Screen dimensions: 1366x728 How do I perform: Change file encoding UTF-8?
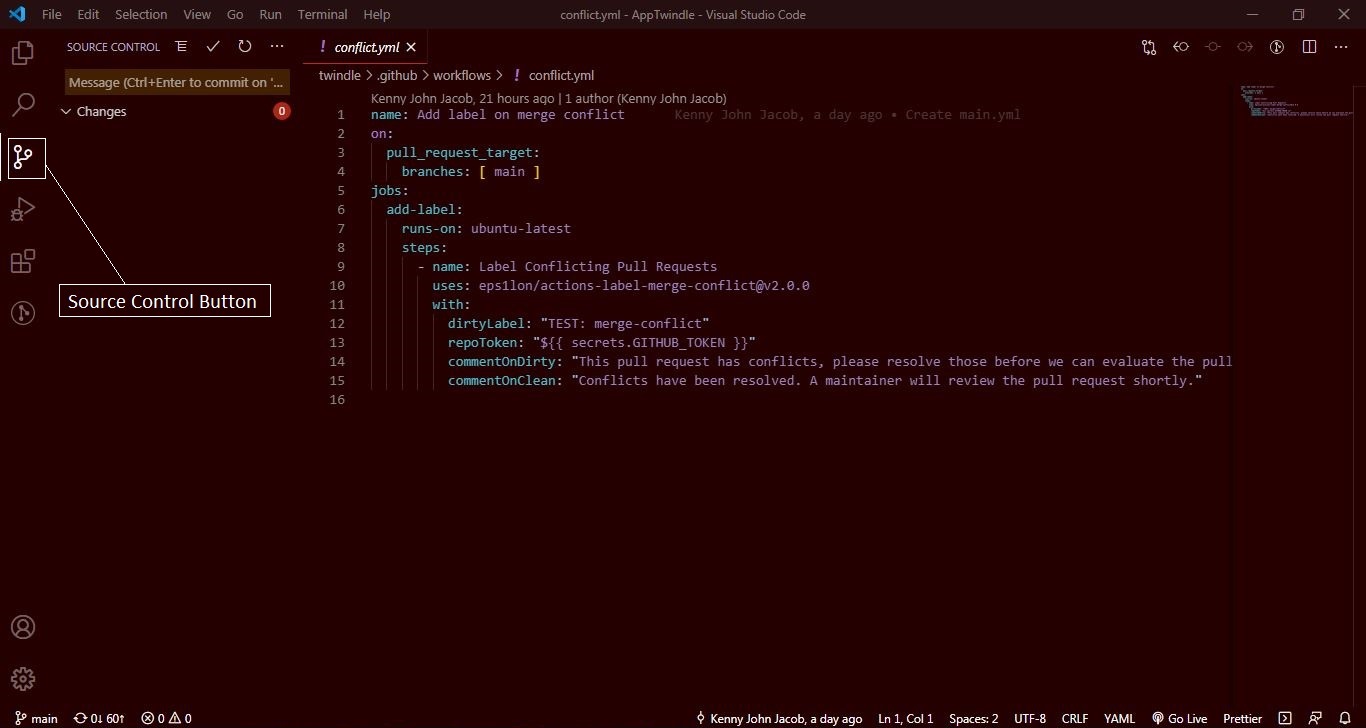click(1030, 718)
